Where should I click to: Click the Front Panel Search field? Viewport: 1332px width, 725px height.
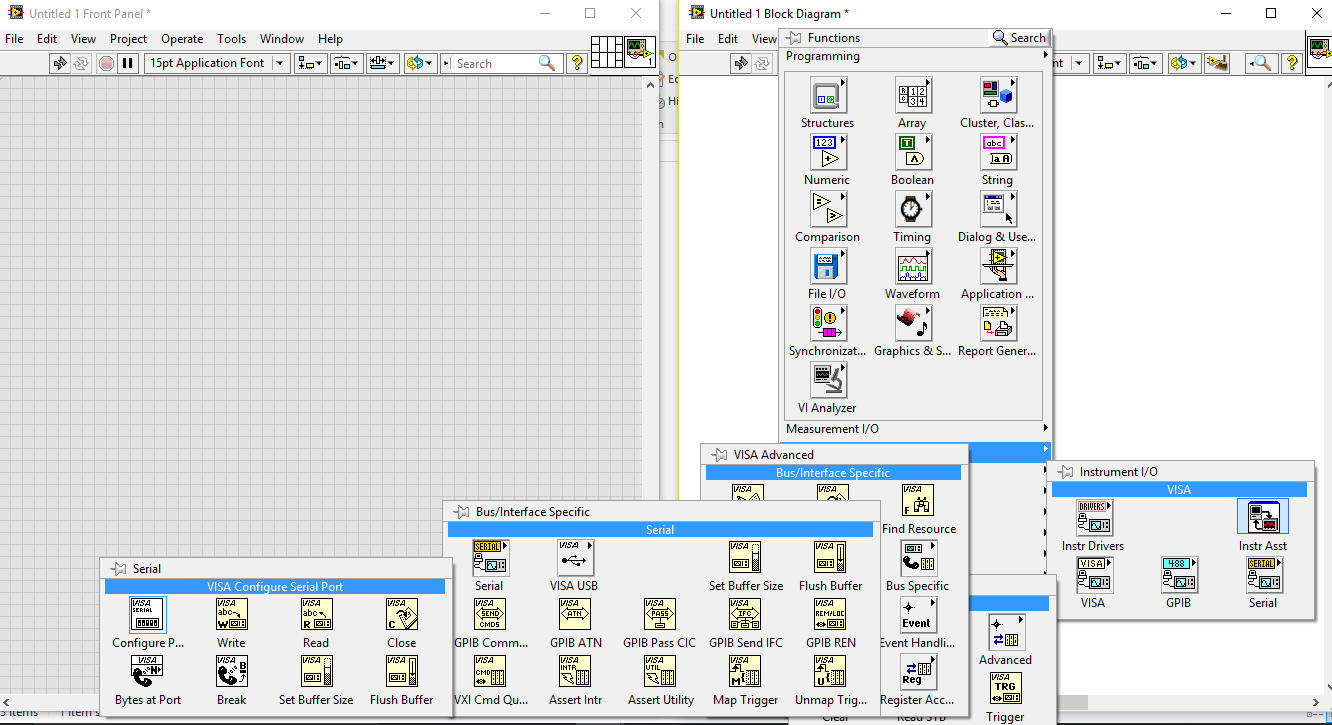tap(500, 63)
